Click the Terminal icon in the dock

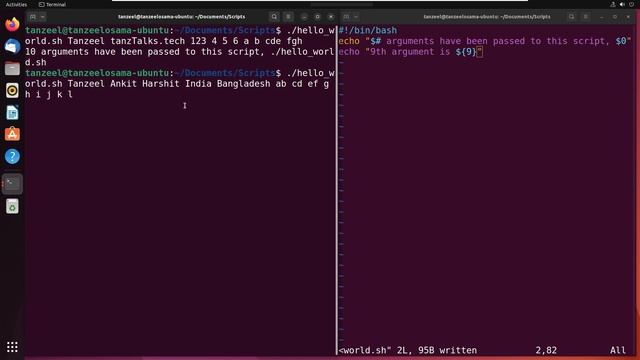point(12,184)
